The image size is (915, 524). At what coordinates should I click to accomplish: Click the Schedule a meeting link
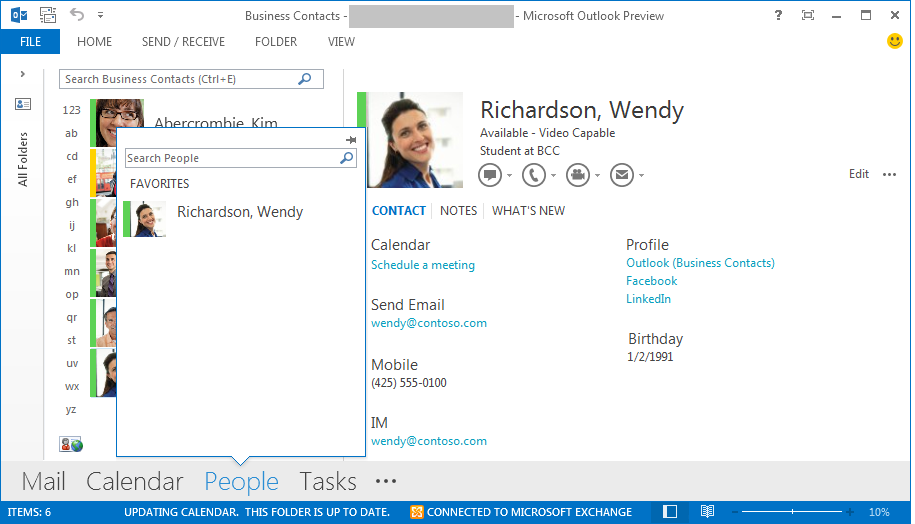click(x=422, y=265)
